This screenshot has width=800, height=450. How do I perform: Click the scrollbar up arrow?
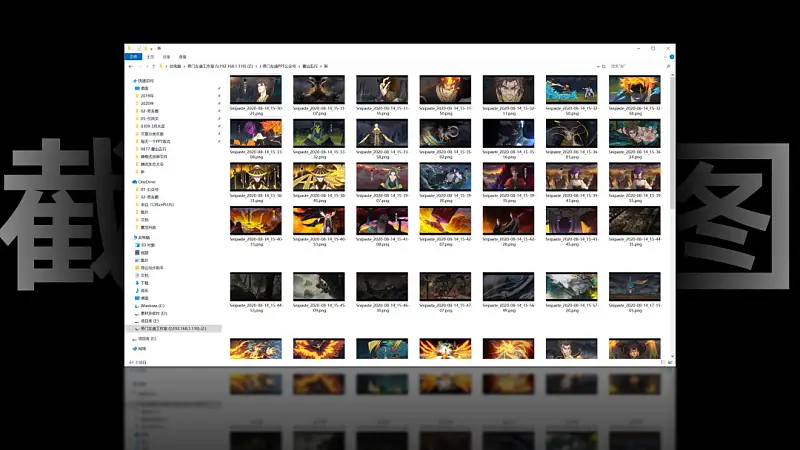672,76
